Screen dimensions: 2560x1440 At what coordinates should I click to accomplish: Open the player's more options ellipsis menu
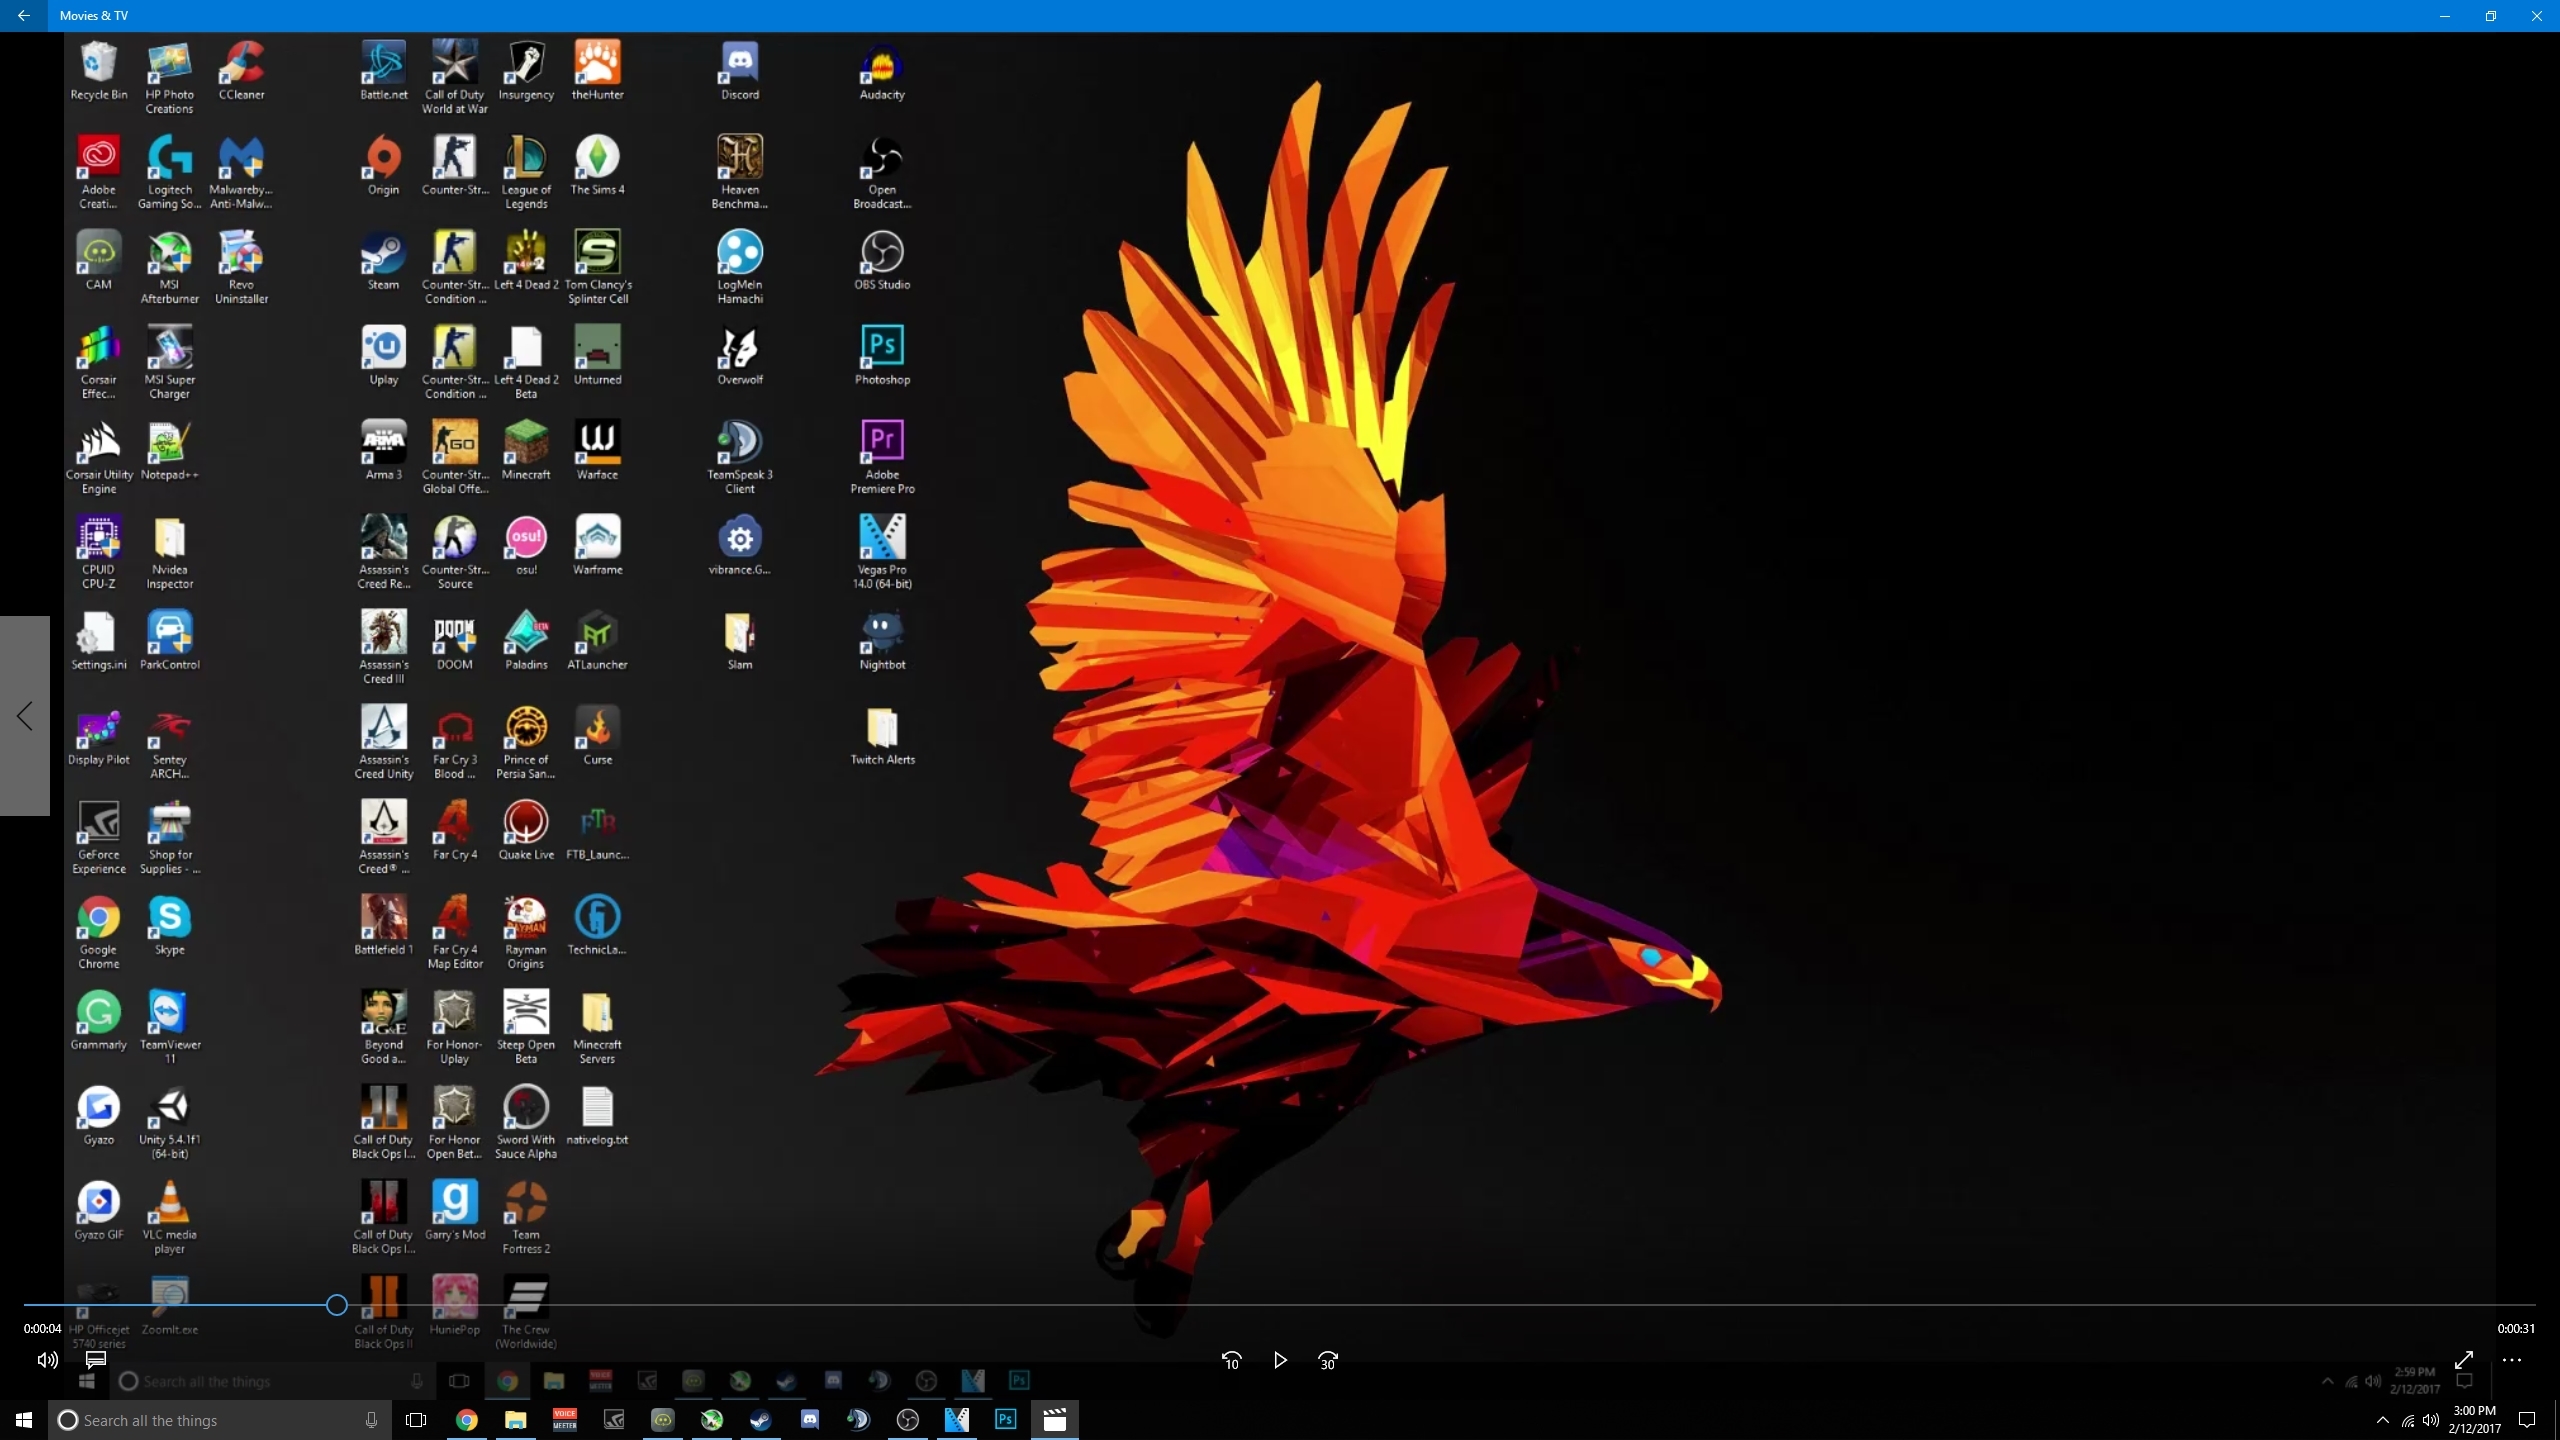point(2512,1360)
